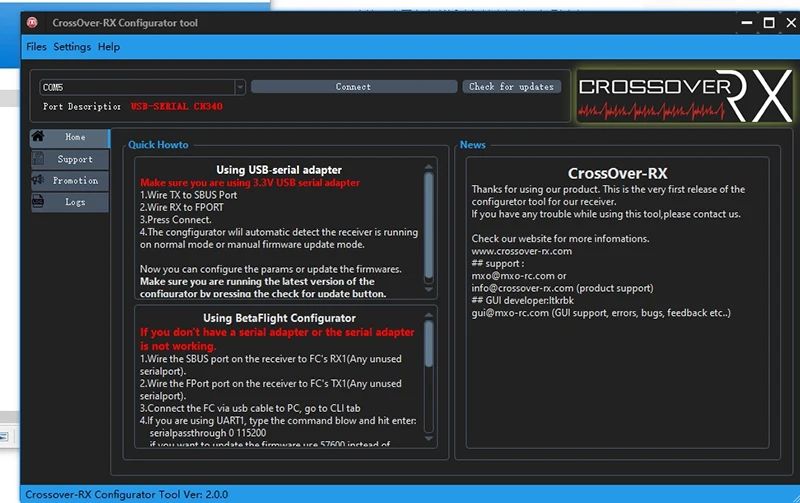Click the red 3.3V USB serial adapter warning

(250, 183)
